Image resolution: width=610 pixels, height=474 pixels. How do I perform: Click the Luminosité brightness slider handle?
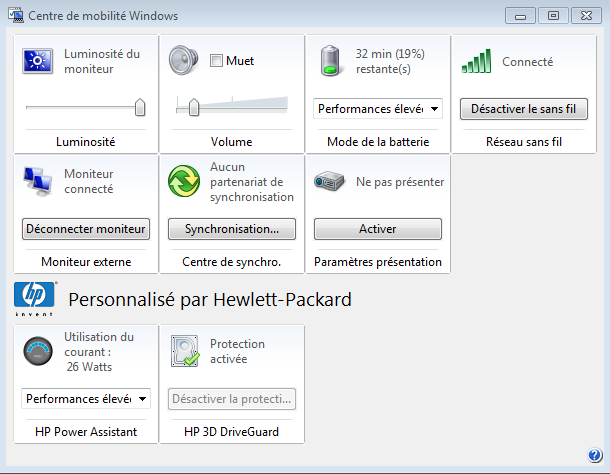140,107
